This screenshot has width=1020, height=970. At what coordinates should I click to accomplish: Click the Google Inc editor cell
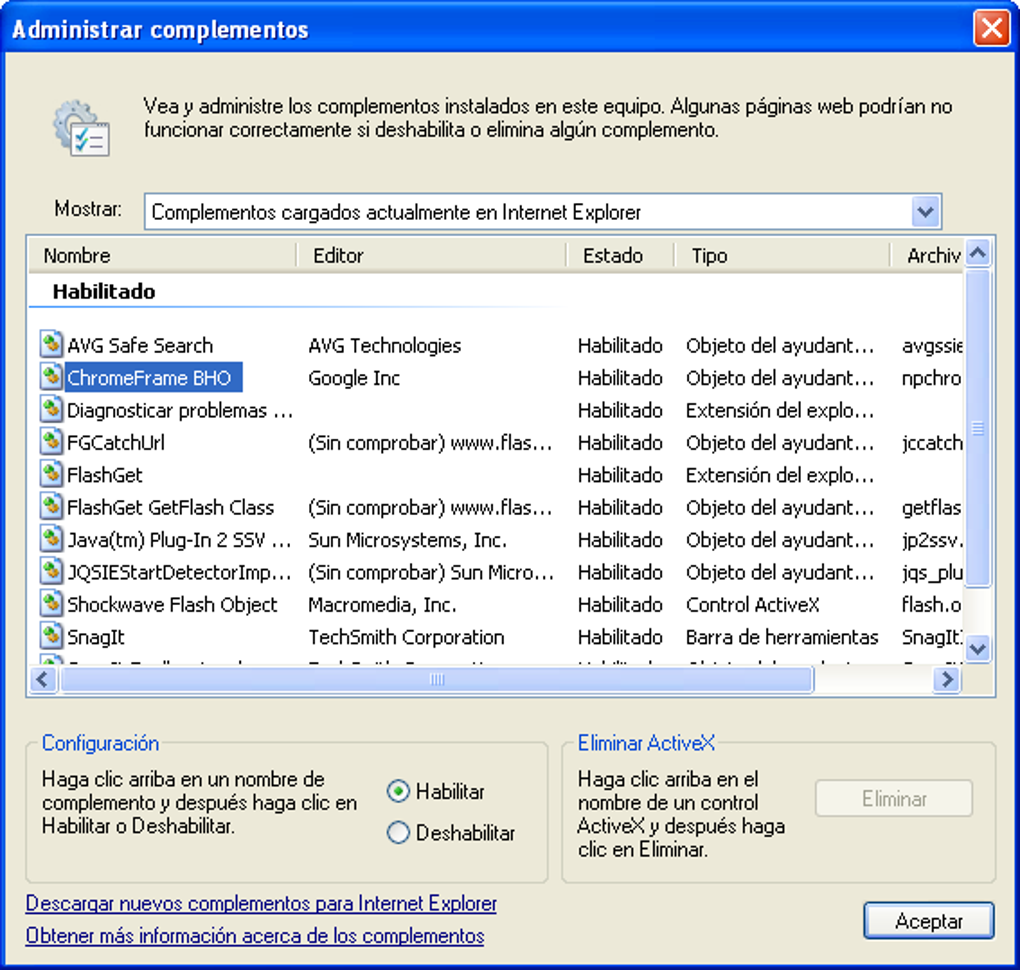coord(354,377)
